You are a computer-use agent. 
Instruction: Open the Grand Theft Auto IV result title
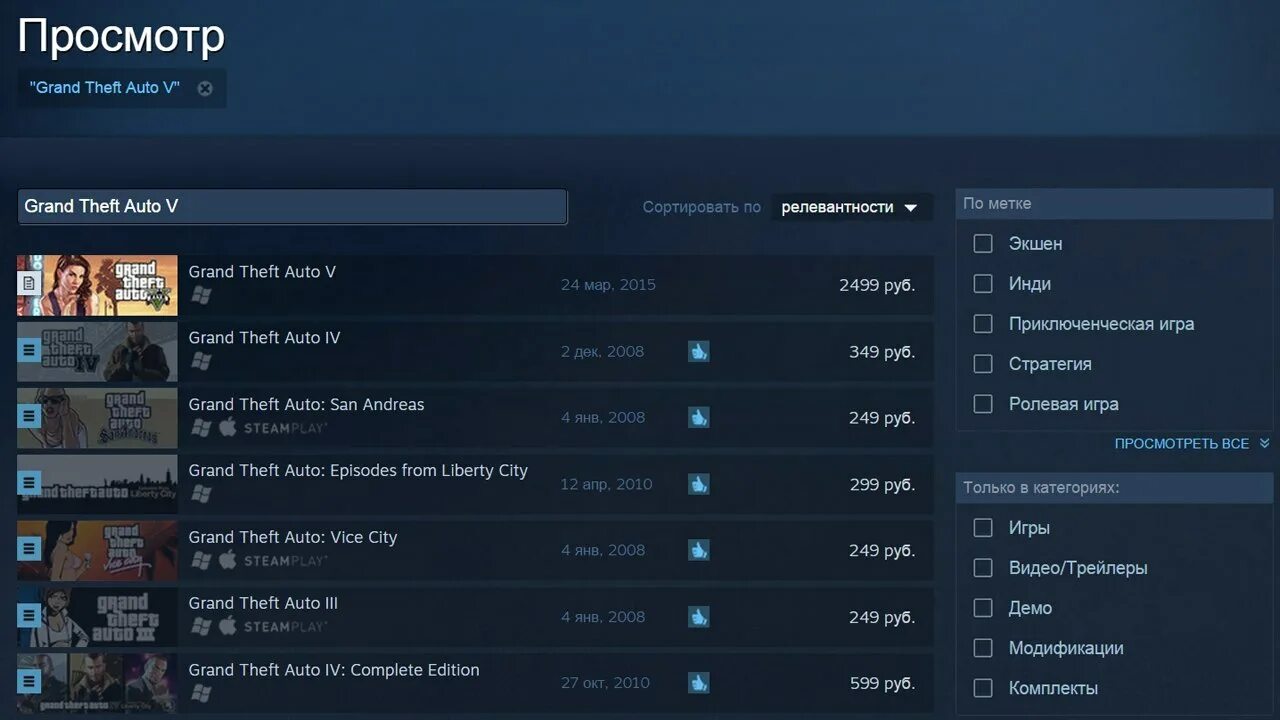pyautogui.click(x=264, y=338)
